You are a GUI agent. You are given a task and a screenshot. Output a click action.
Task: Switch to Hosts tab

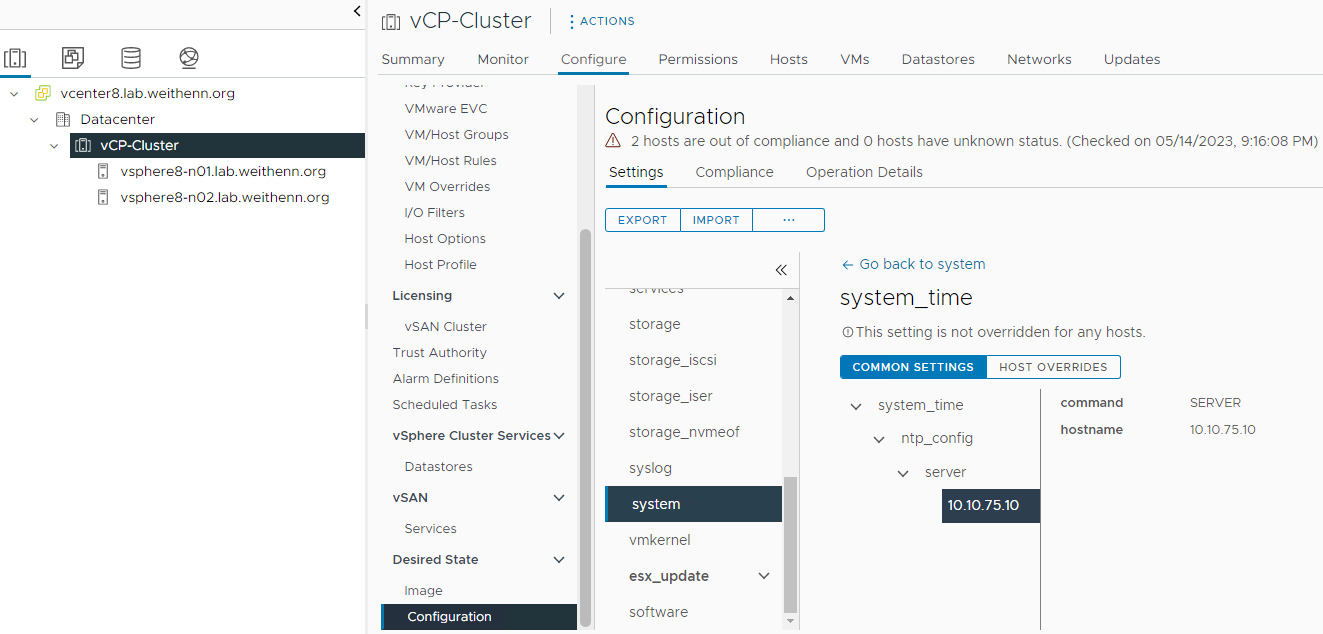click(x=789, y=59)
